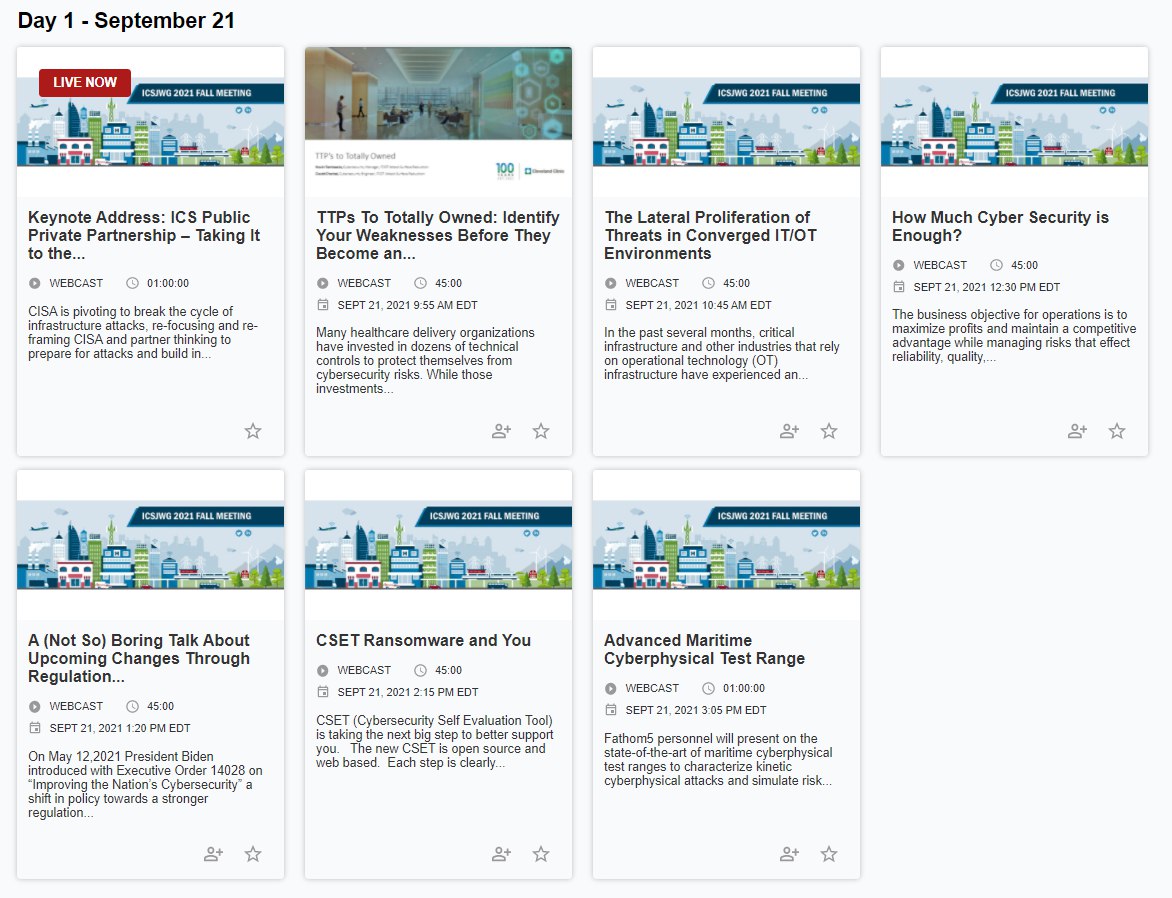Image resolution: width=1172 pixels, height=898 pixels.
Task: Open CSET Ransomware and You title
Action: [423, 641]
